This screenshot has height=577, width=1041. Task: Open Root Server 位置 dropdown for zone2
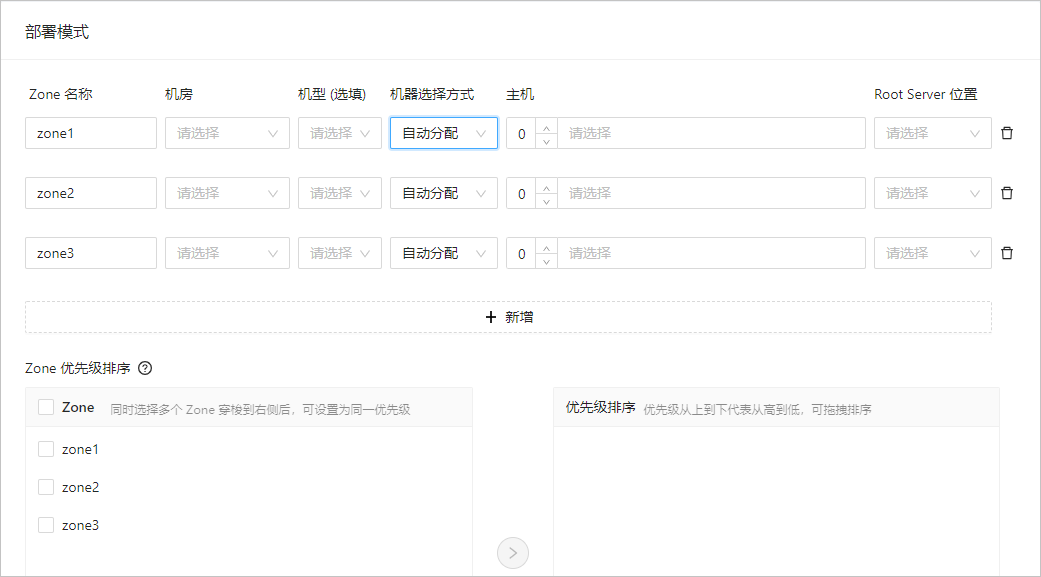click(x=933, y=193)
